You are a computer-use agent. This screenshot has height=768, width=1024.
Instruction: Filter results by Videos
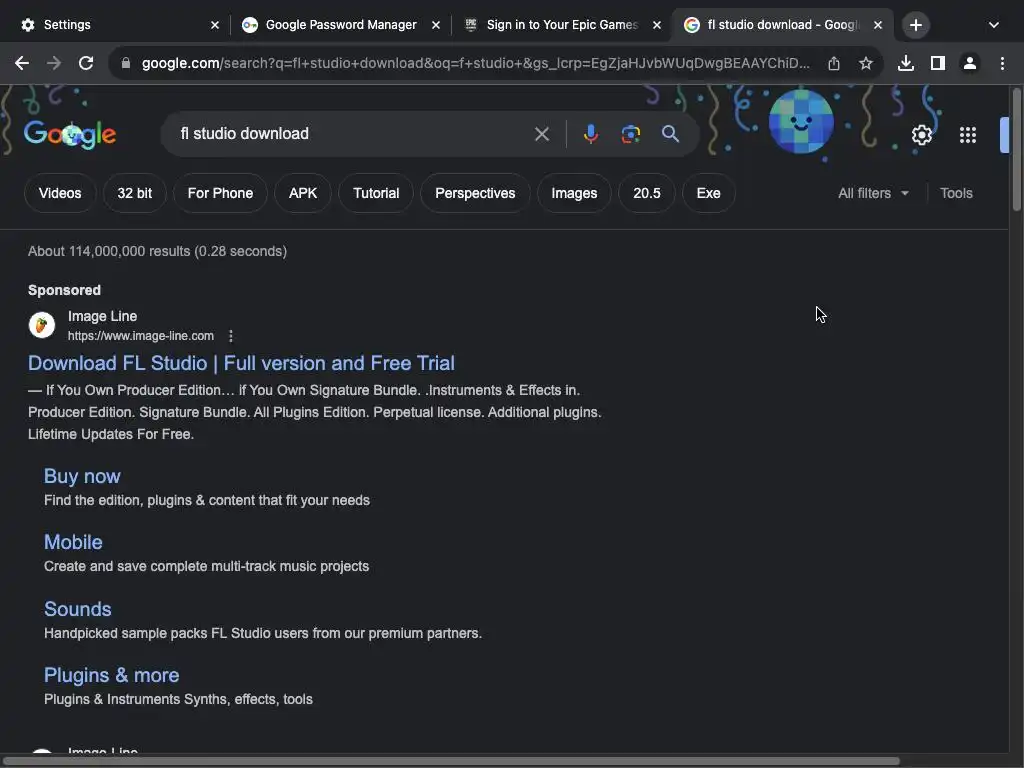click(x=60, y=193)
